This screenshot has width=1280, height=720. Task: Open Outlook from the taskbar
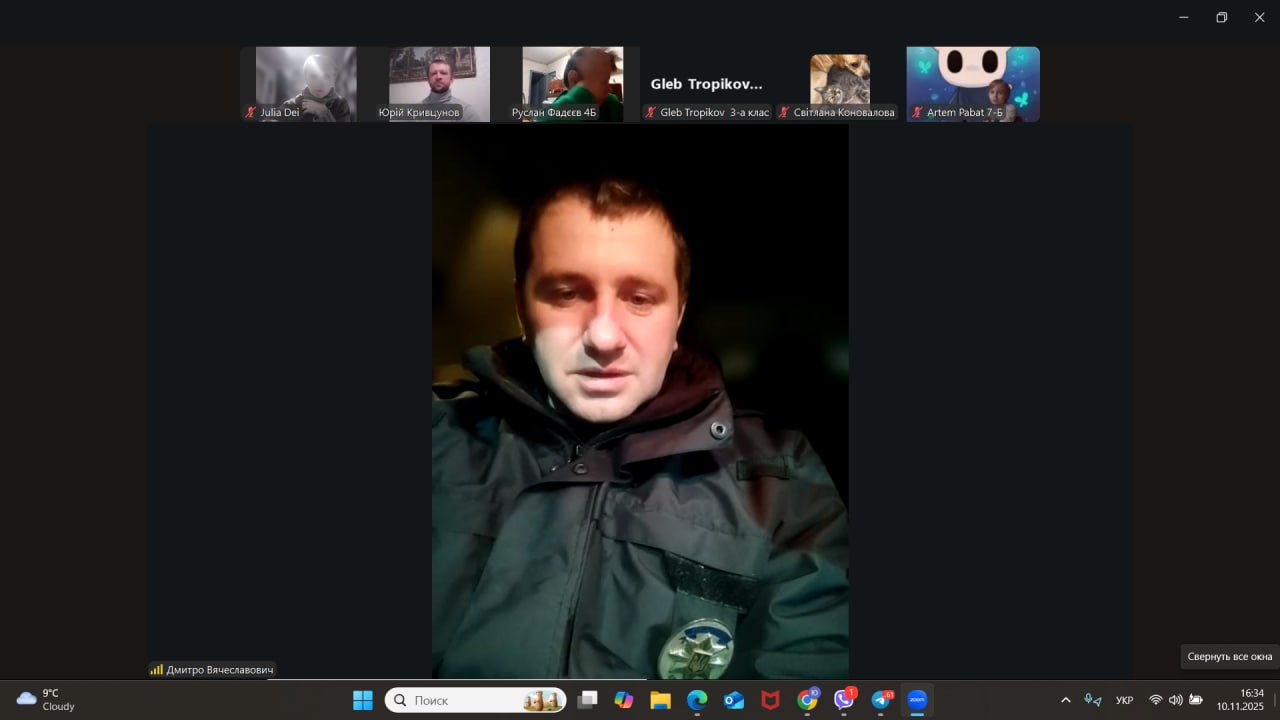coord(734,700)
